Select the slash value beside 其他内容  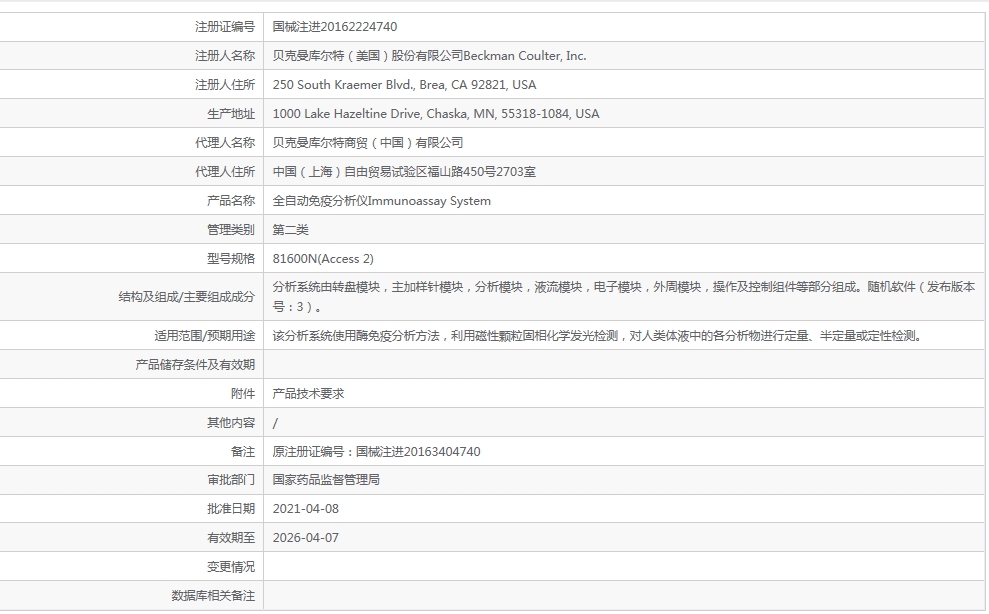tap(275, 423)
